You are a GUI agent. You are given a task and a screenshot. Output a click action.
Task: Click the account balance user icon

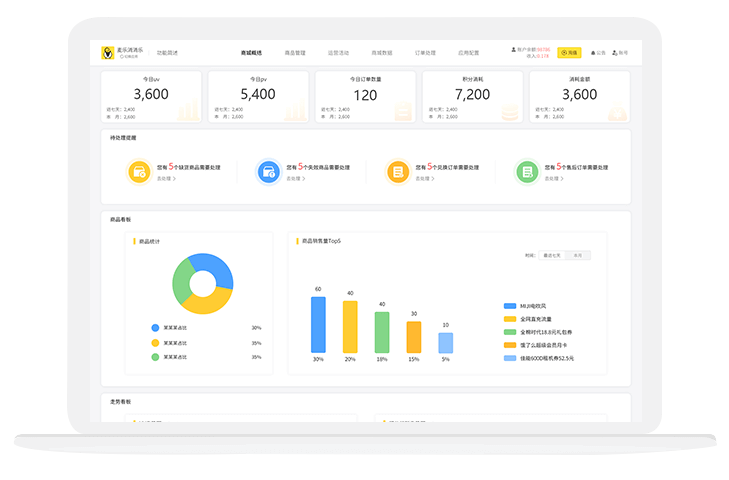(513, 49)
